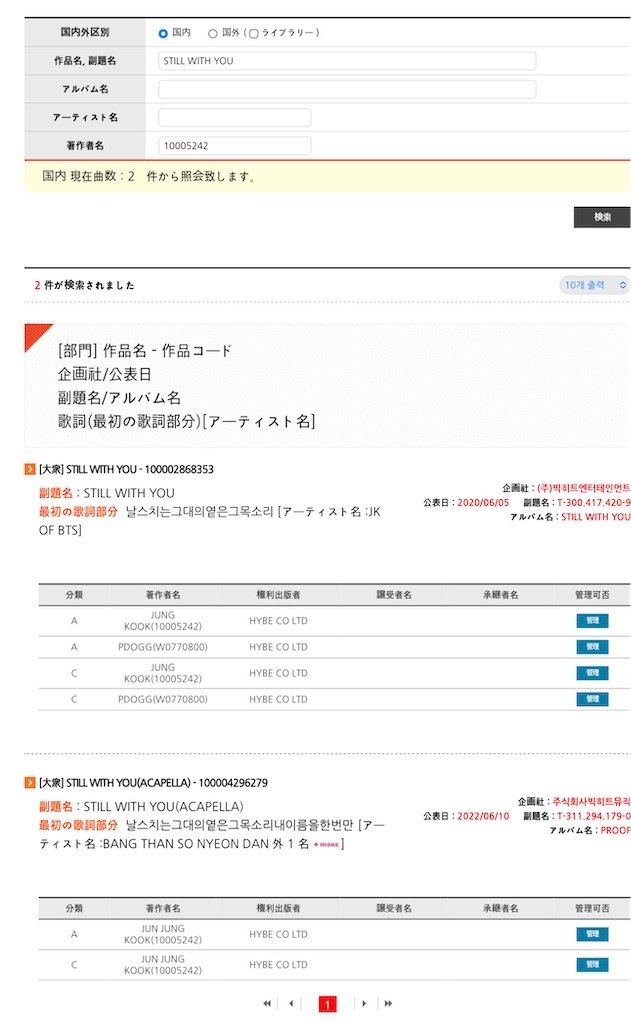Go to previous page with single-left arrow
The width and height of the screenshot is (631, 1024).
pyautogui.click(x=291, y=1004)
